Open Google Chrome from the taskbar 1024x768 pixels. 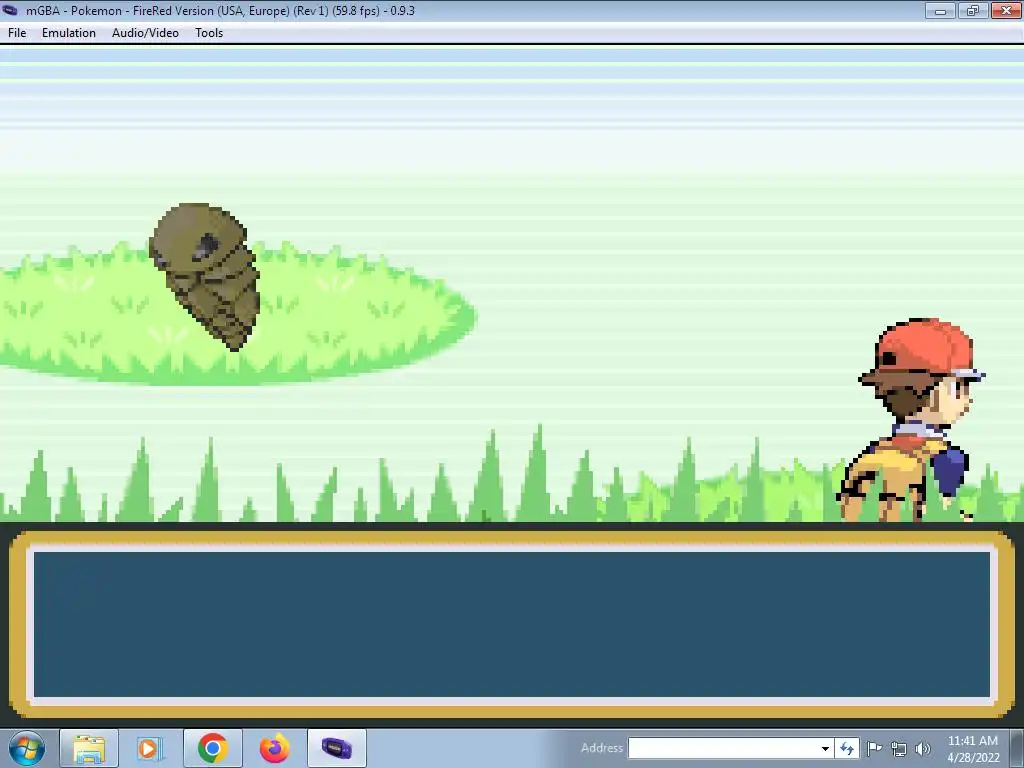212,748
